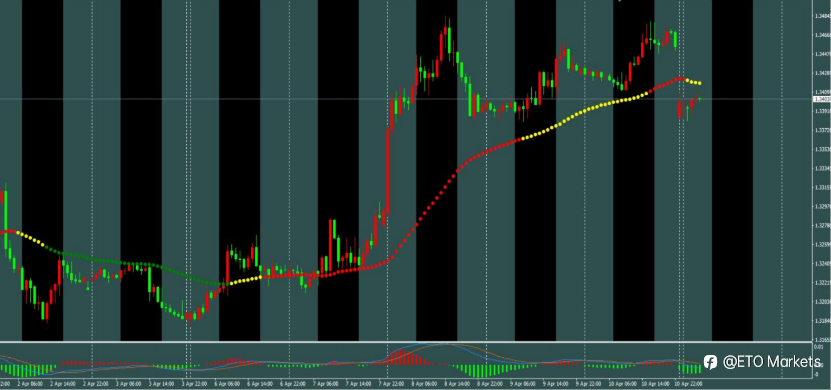This screenshot has height=390, width=831.
Task: Click the '6 Apr 22:00' time axis label
Action: click(293, 384)
